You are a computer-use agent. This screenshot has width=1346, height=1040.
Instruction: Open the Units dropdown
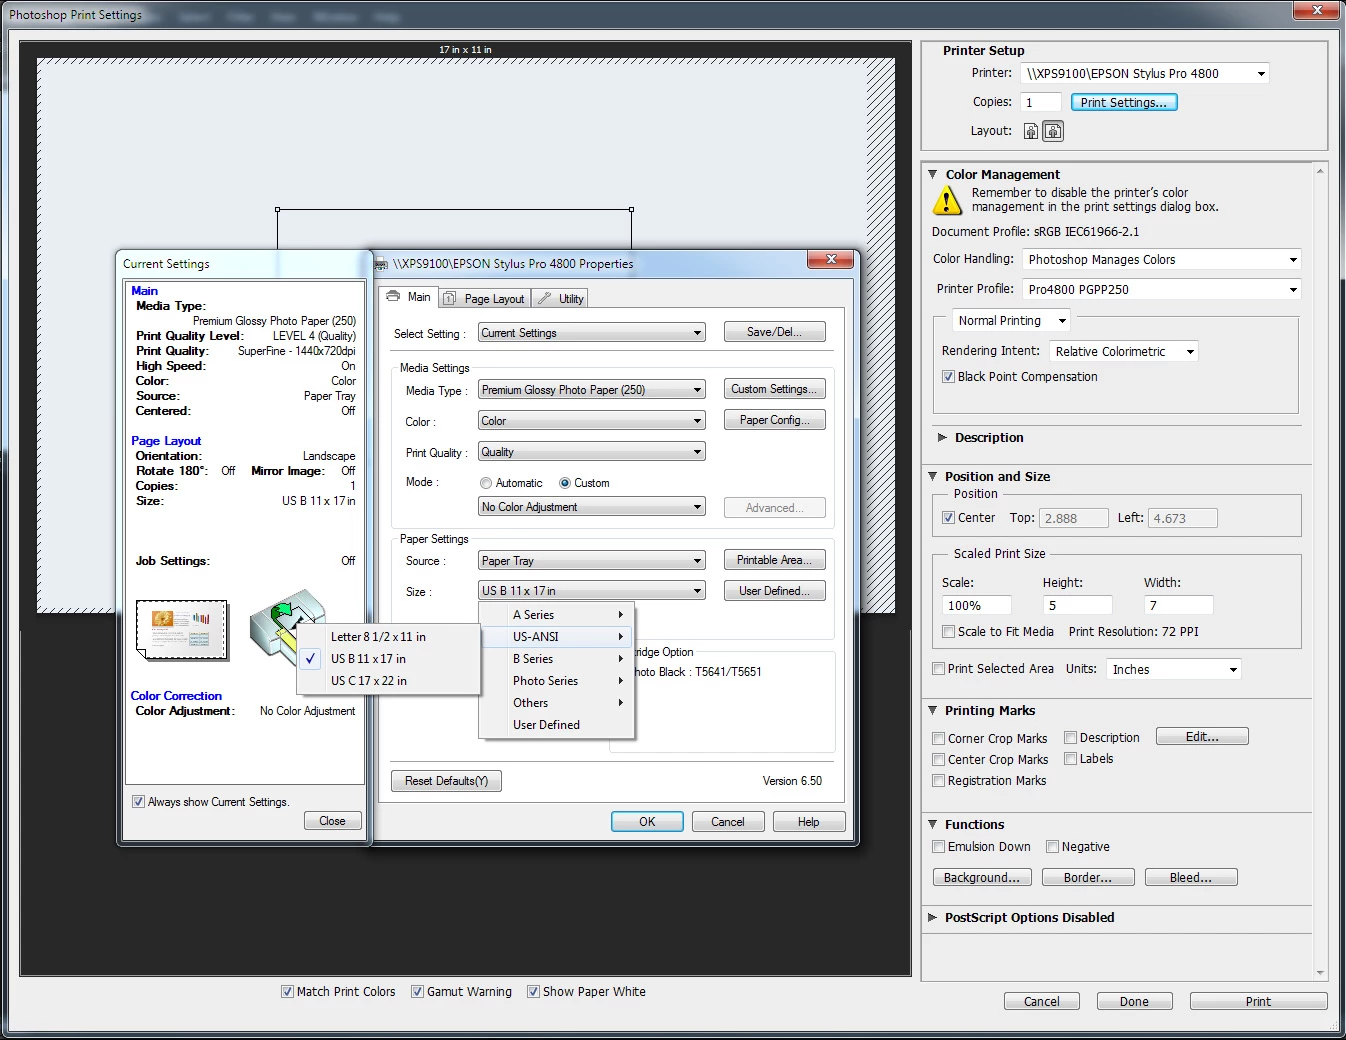point(1174,669)
